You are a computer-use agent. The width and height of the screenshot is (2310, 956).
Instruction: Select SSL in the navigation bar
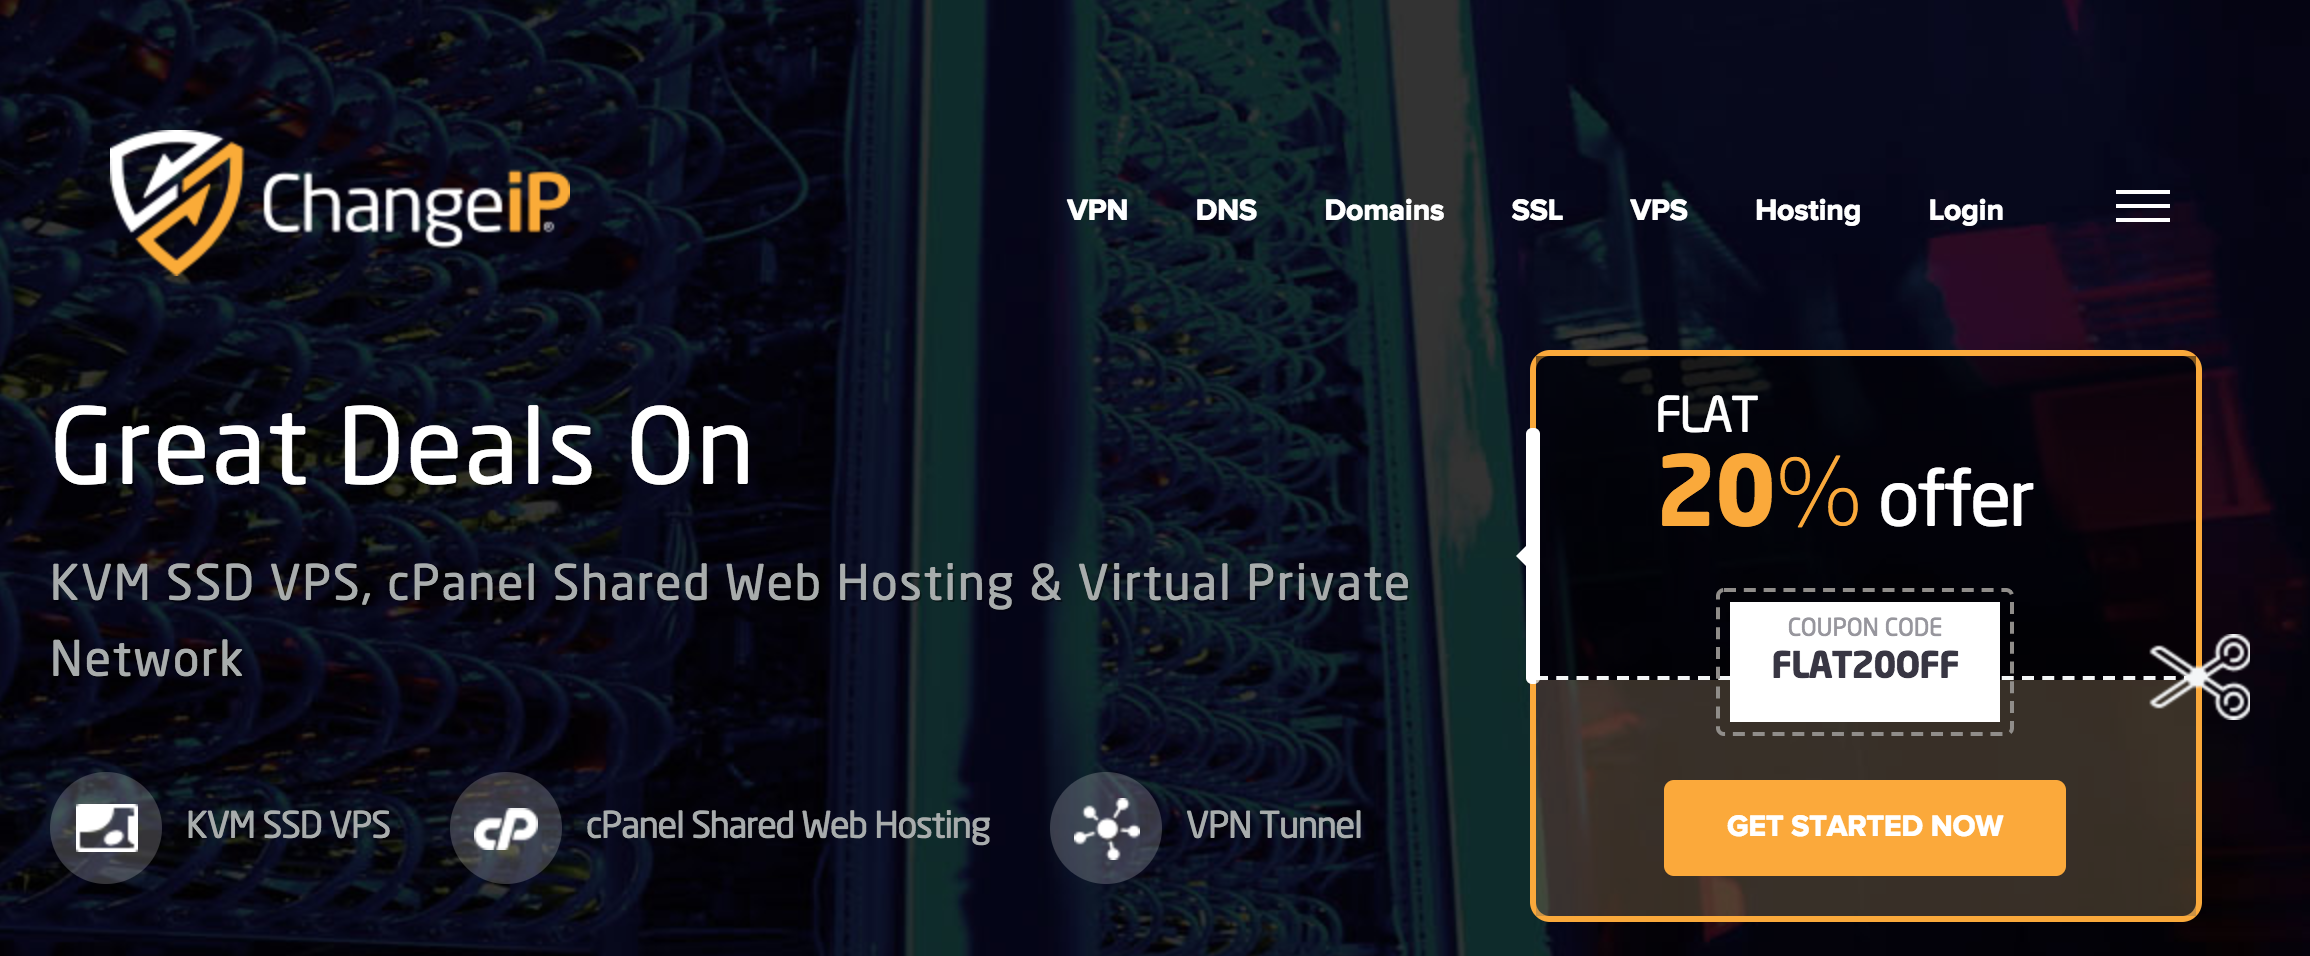click(x=1537, y=210)
